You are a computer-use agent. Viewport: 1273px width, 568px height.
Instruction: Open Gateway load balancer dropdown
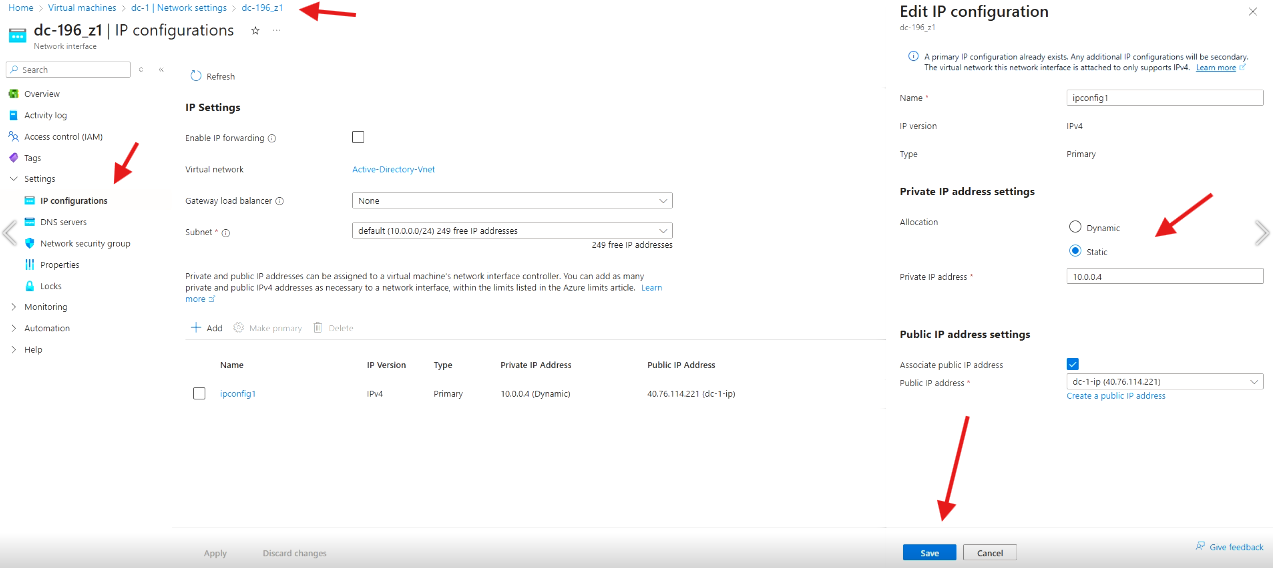click(x=512, y=201)
